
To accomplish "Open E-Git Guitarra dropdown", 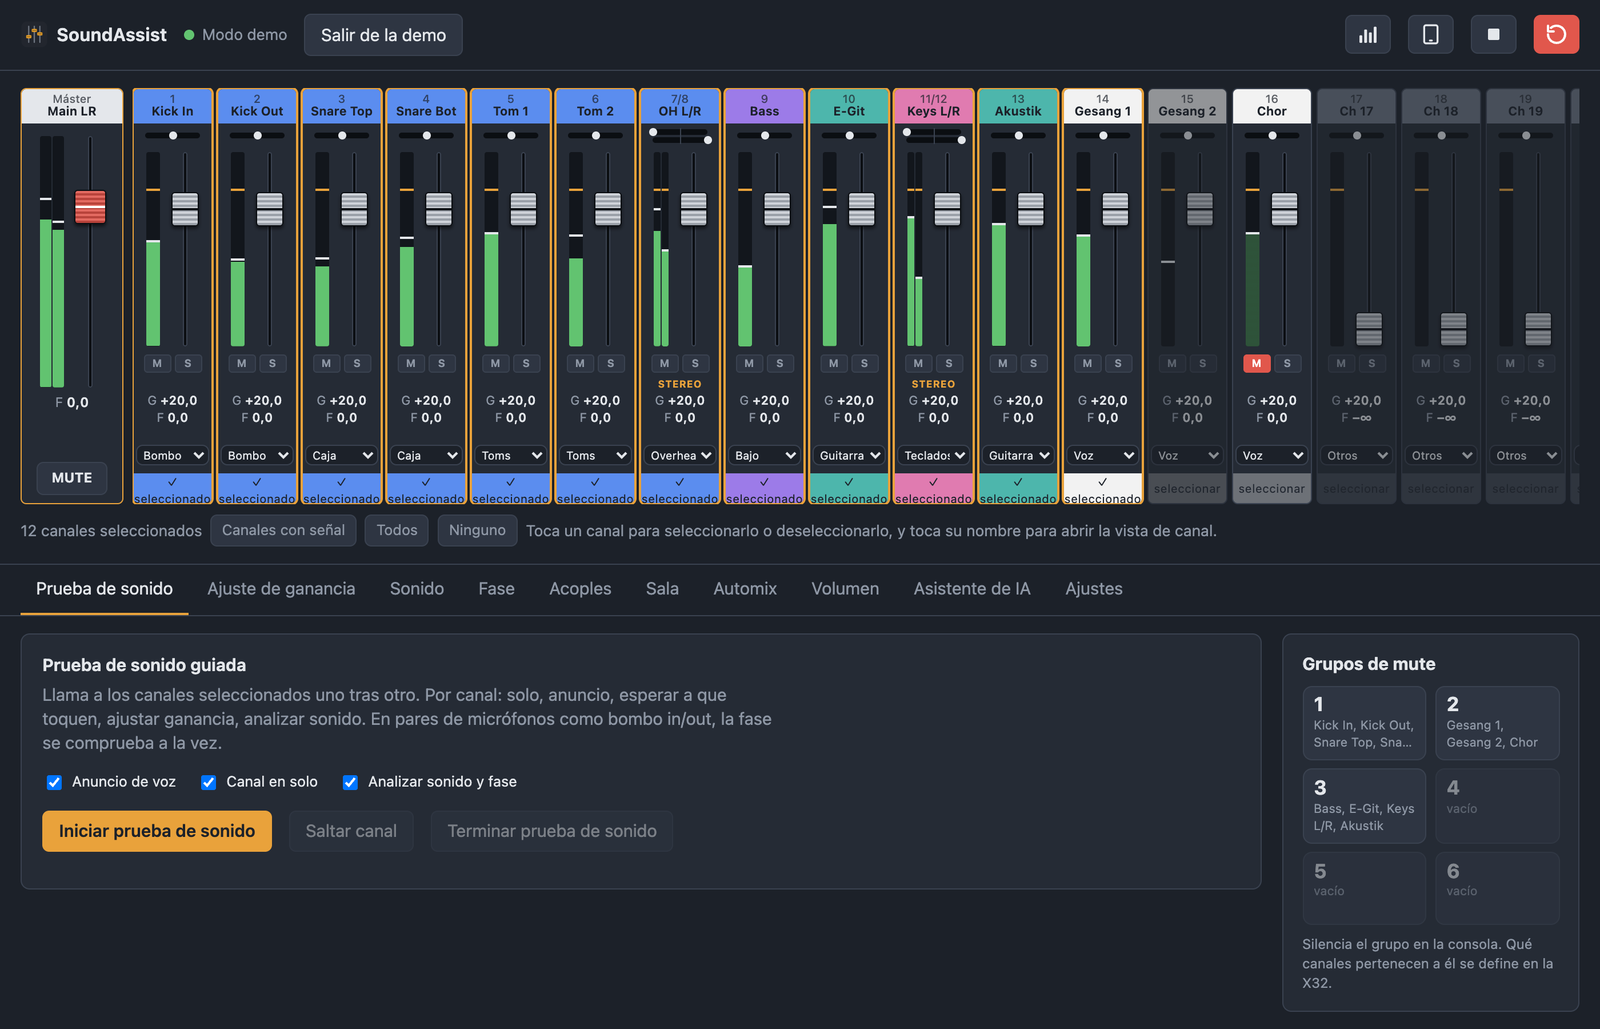I will click(x=849, y=455).
